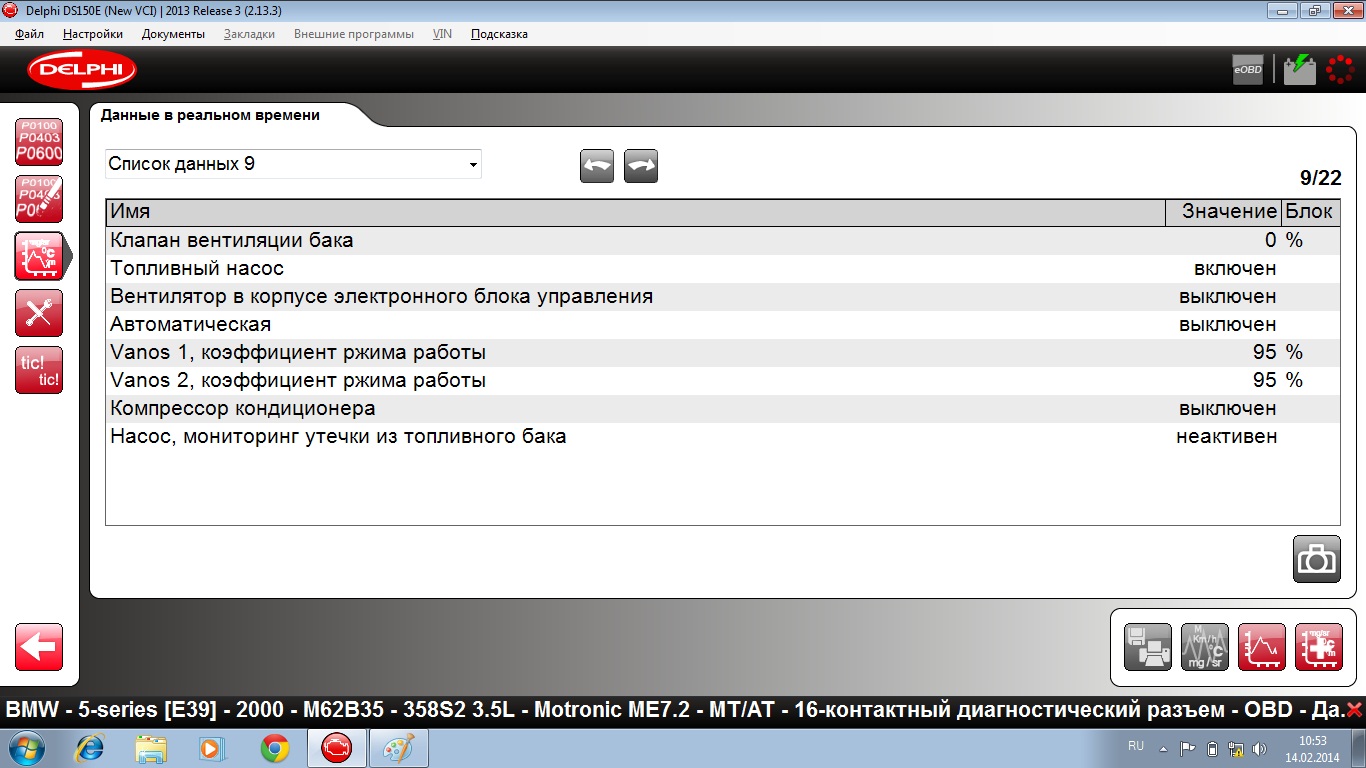The height and width of the screenshot is (768, 1366).
Task: Open the Настройки menu
Action: pos(93,34)
